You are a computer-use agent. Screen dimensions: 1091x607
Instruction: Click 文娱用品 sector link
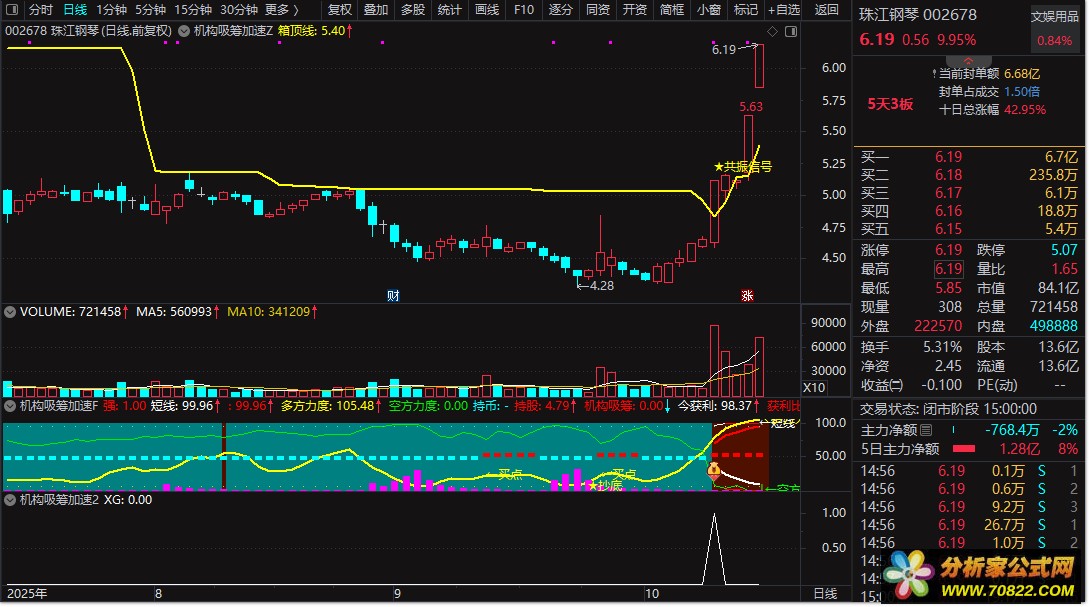tap(1055, 16)
